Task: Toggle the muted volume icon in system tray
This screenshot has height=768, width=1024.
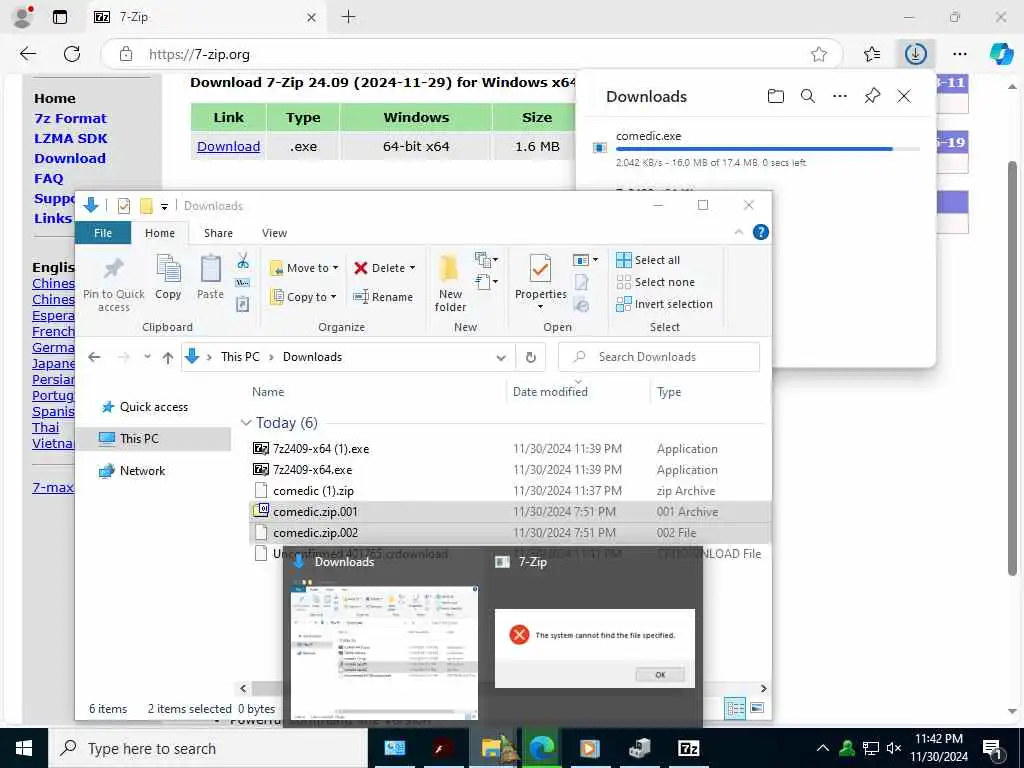Action: 894,748
